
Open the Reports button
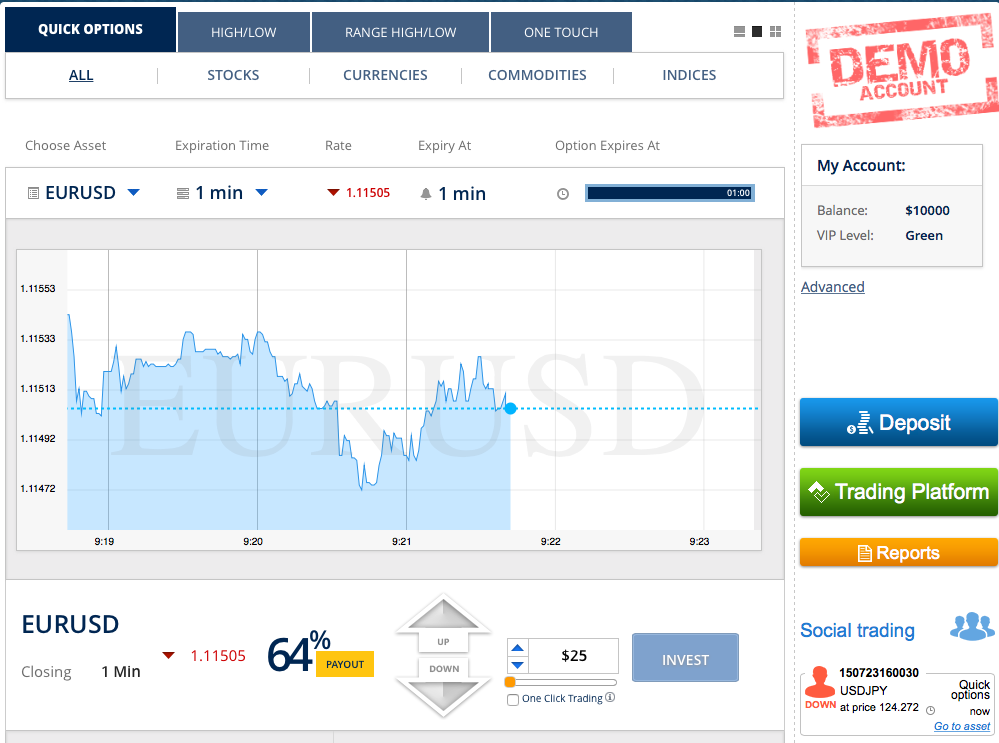click(898, 552)
